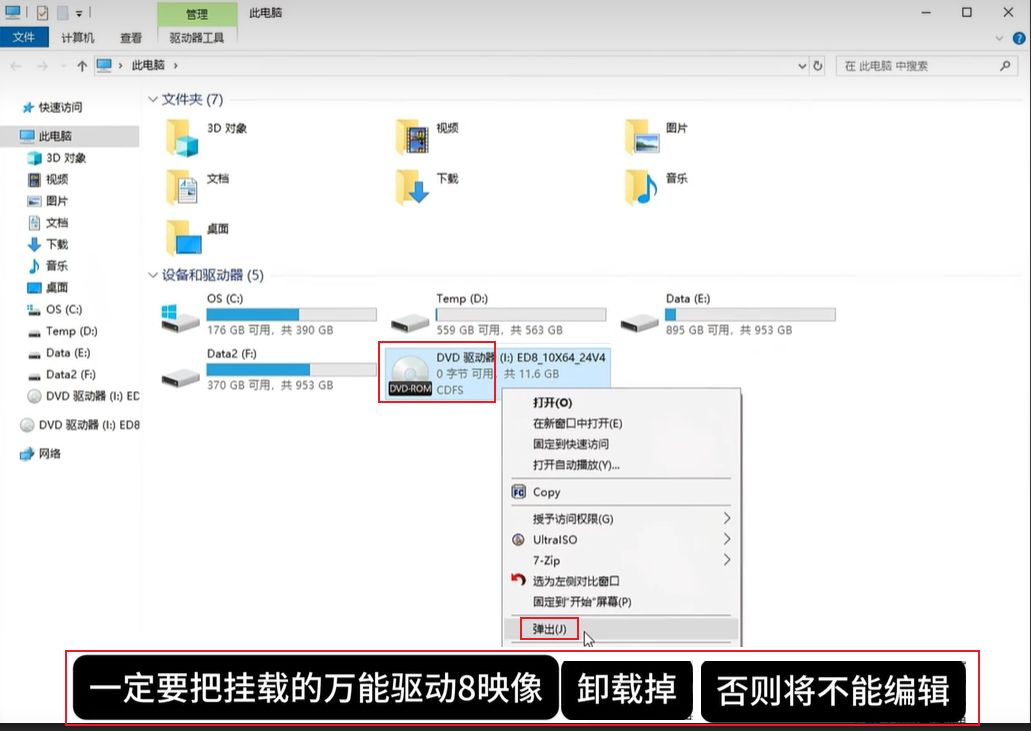The width and height of the screenshot is (1031, 731).
Task: Open the 文件 file menu tab
Action: (23, 38)
